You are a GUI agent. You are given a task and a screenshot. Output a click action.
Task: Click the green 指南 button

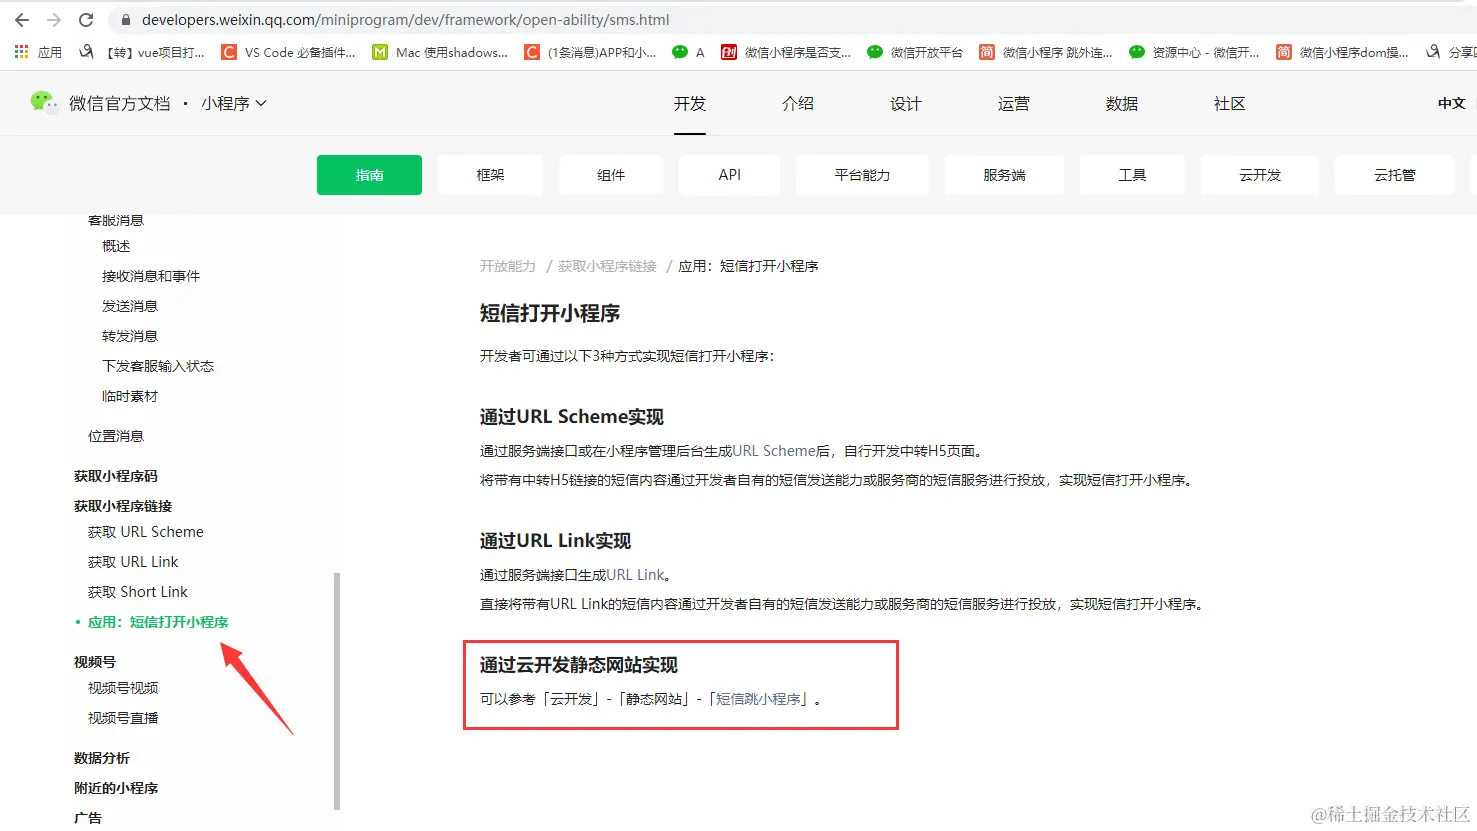click(x=369, y=175)
